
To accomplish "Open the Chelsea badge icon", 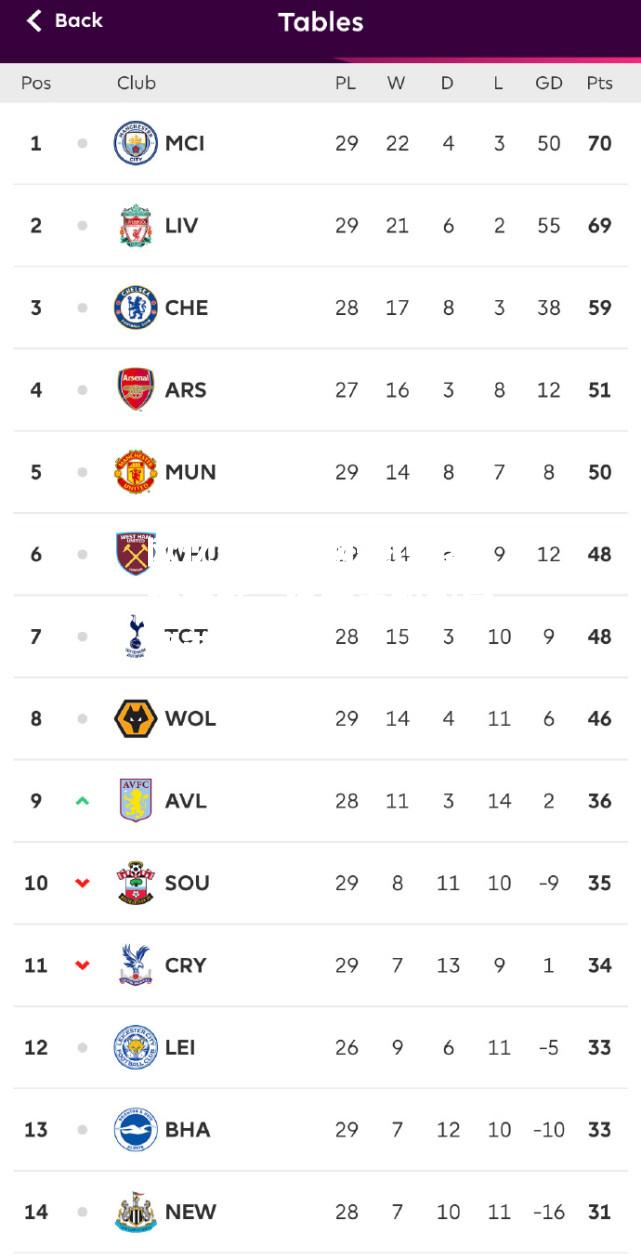I will point(135,308).
